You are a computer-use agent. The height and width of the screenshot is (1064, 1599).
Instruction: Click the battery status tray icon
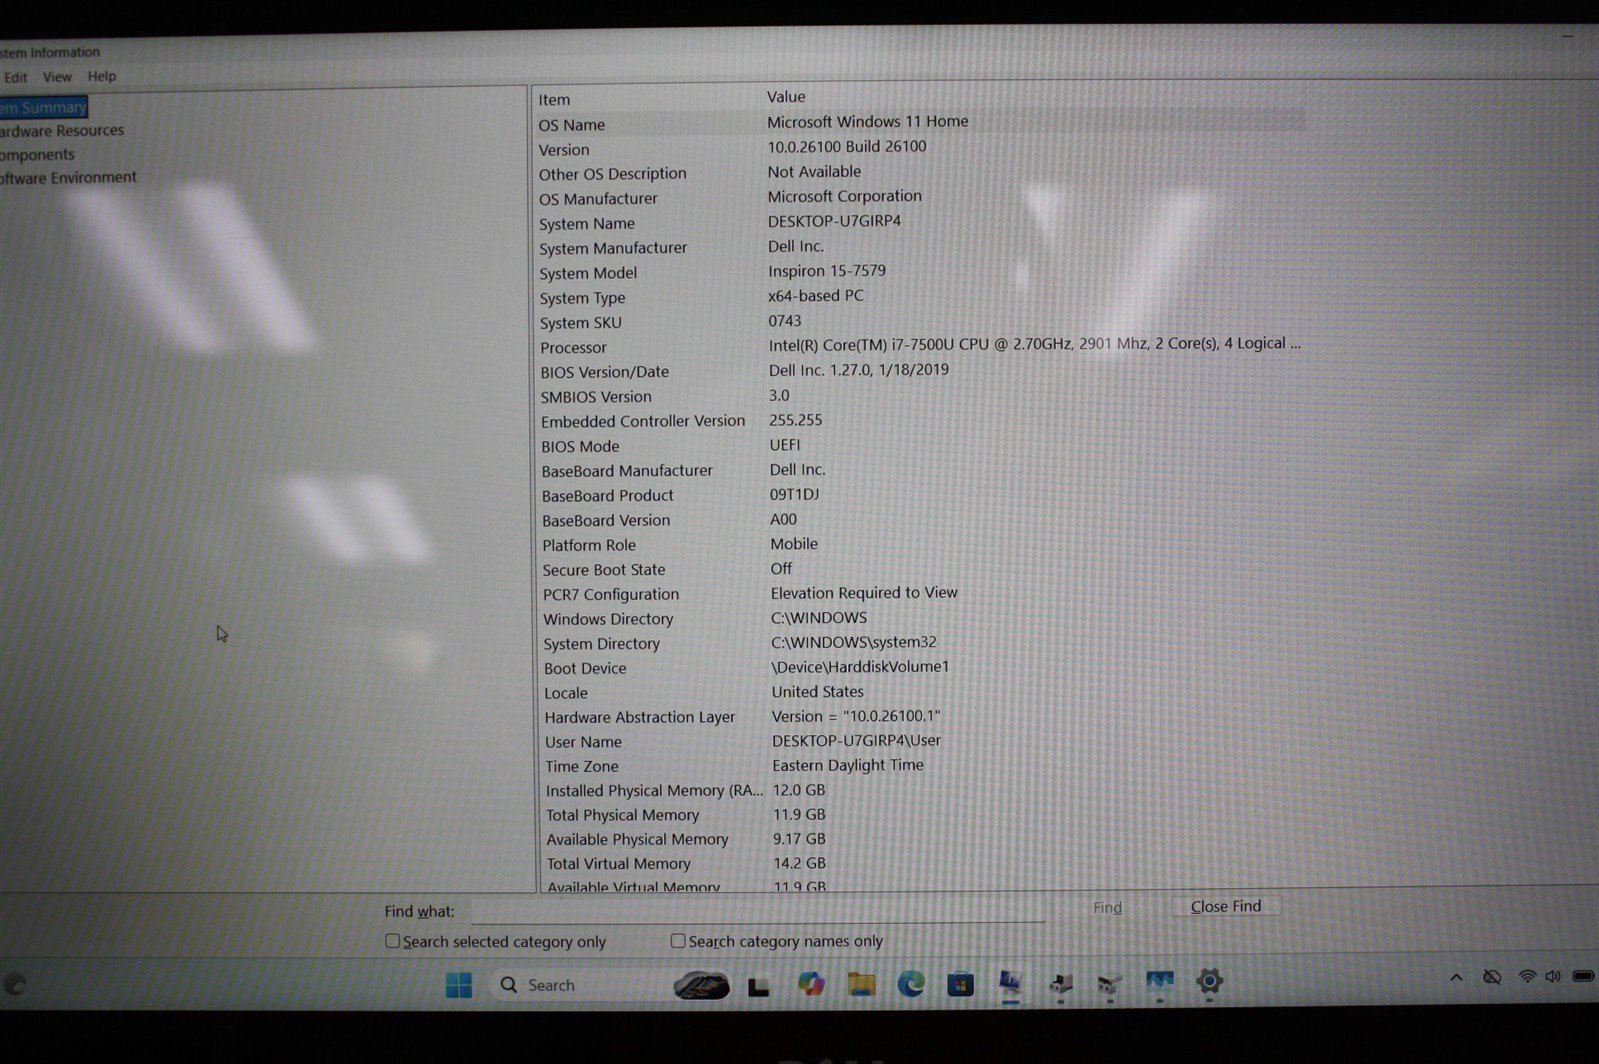[1583, 976]
